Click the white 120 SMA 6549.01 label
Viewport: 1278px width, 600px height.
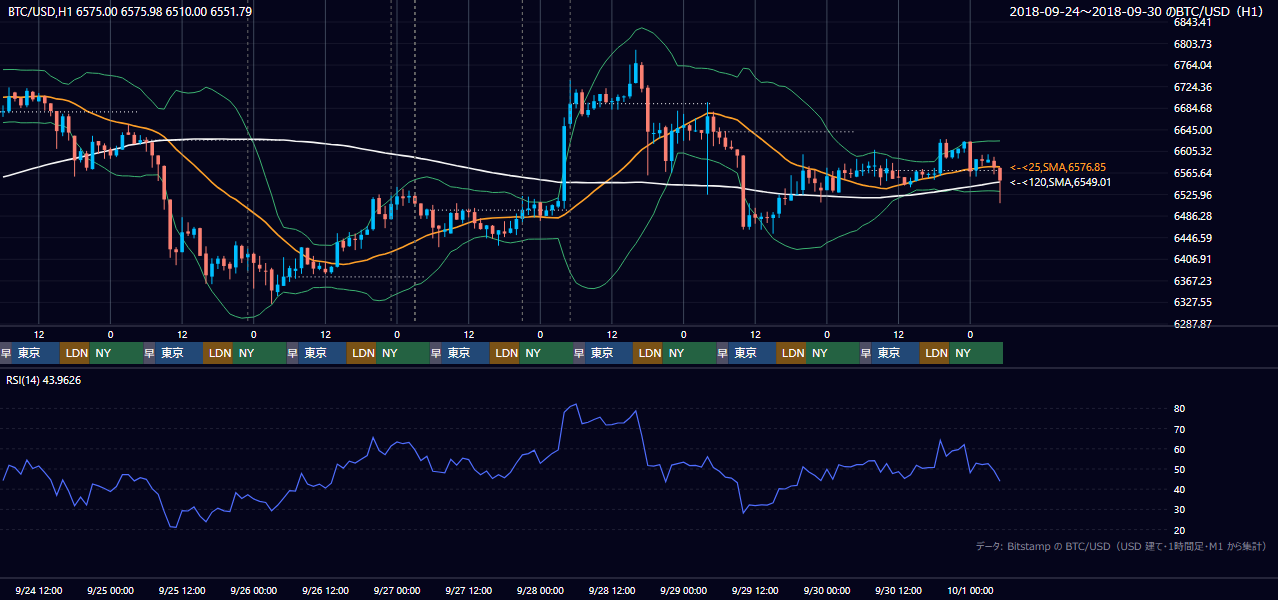coord(1060,182)
